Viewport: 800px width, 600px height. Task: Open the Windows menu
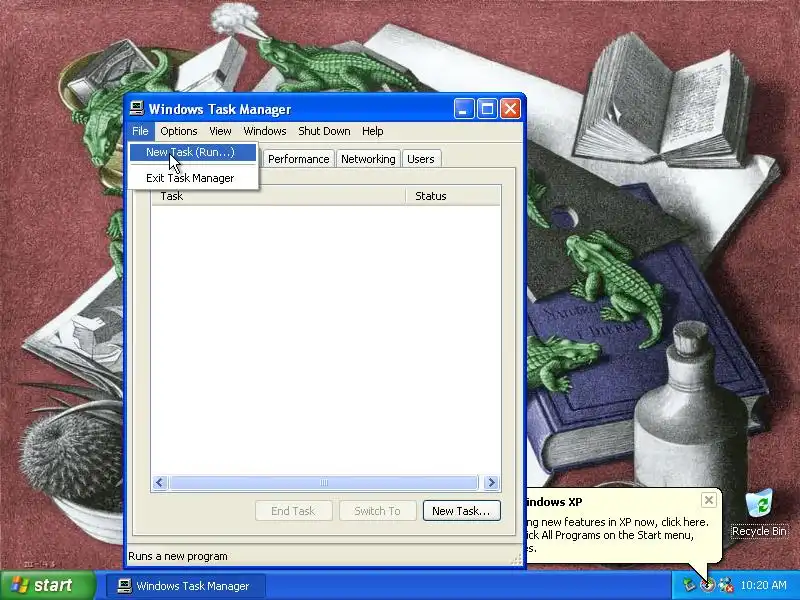tap(265, 131)
